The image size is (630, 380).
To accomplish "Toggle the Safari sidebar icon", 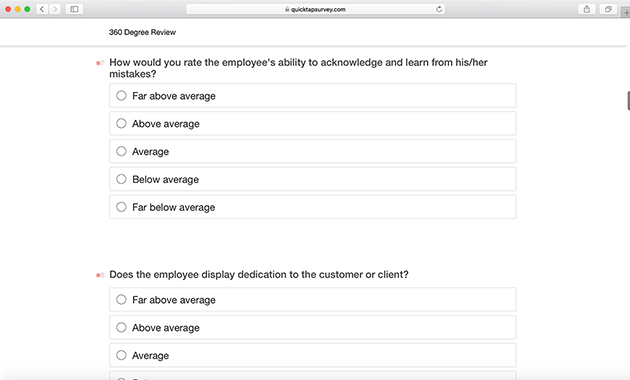I will (x=74, y=9).
